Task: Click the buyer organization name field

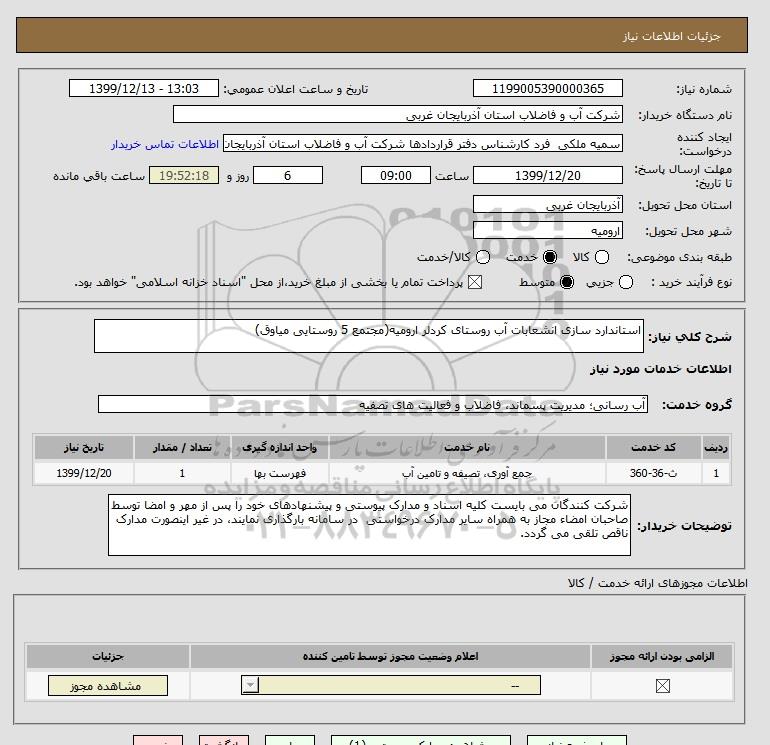Action: coord(398,115)
